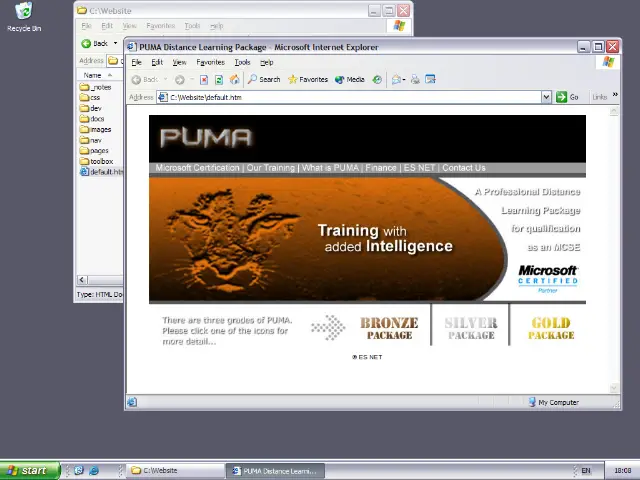The width and height of the screenshot is (640, 480).
Task: Open the File menu in Internet Explorer
Action: click(136, 62)
